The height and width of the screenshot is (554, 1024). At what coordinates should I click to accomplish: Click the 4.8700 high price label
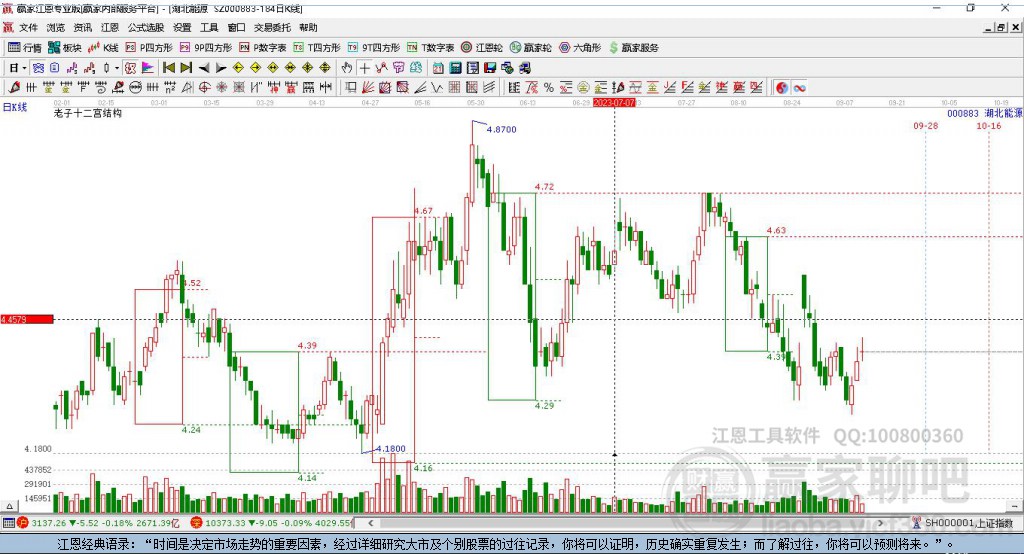(x=502, y=129)
